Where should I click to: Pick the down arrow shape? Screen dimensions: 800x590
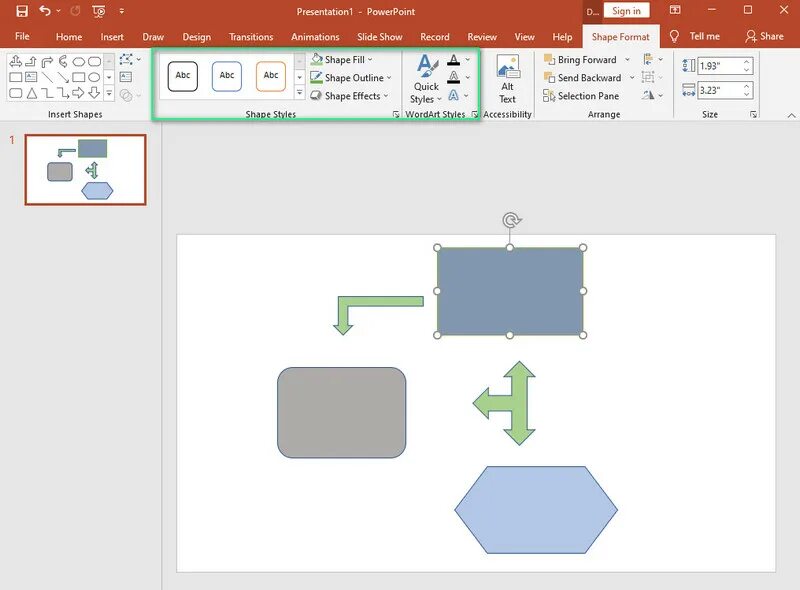[94, 93]
